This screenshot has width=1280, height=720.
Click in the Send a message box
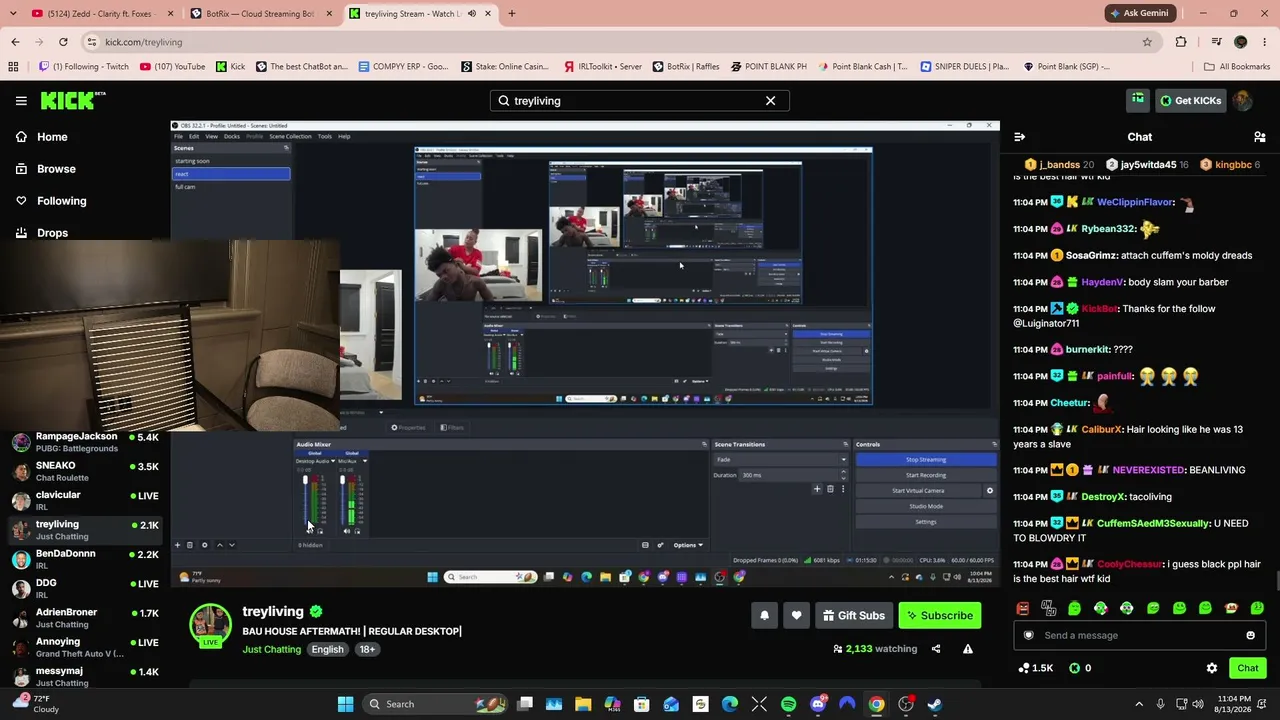[x=1139, y=635]
